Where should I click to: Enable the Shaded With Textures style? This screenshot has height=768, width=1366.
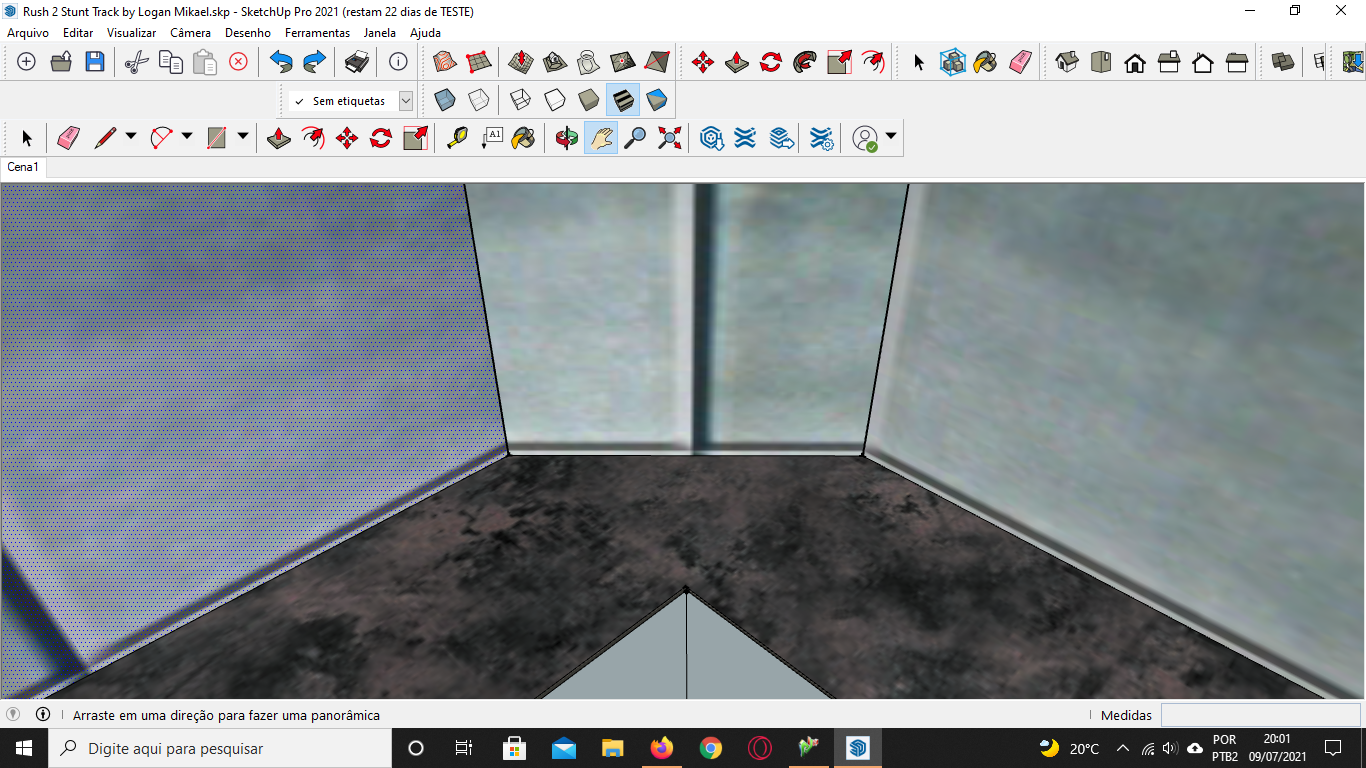tap(623, 100)
